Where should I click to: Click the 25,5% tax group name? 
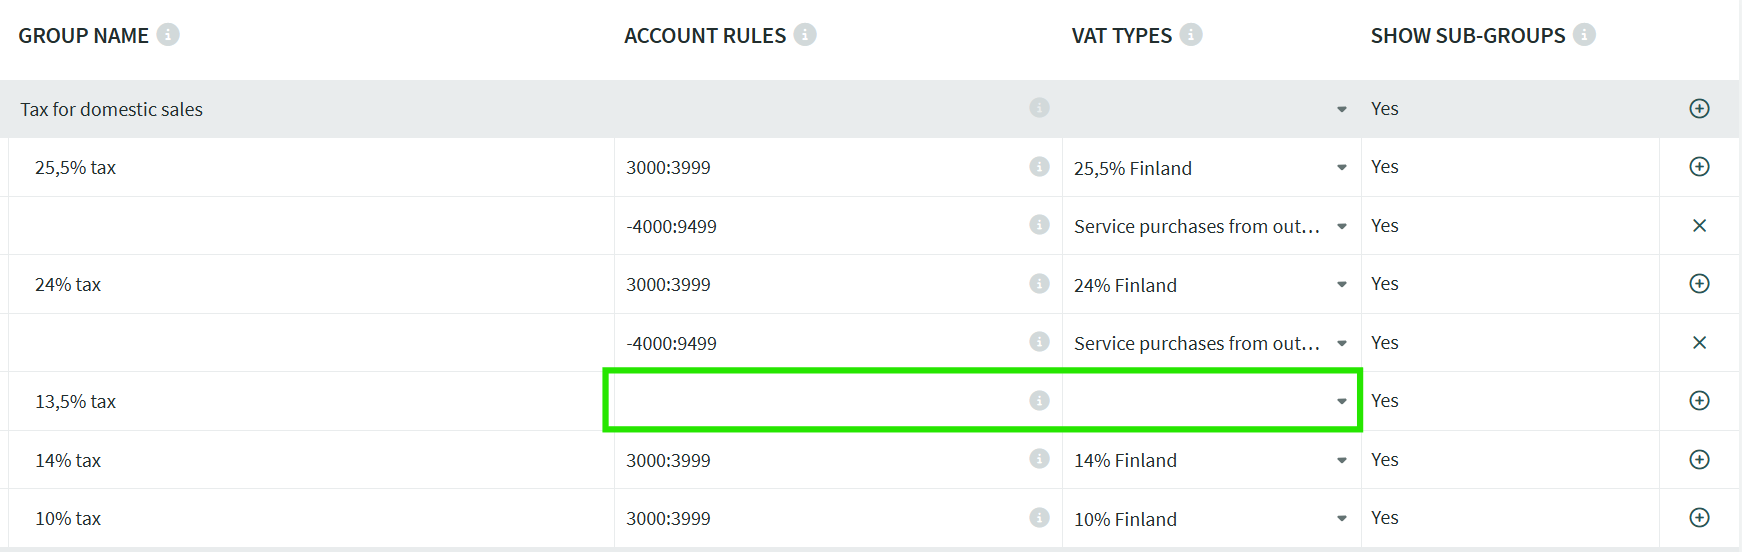pos(76,168)
